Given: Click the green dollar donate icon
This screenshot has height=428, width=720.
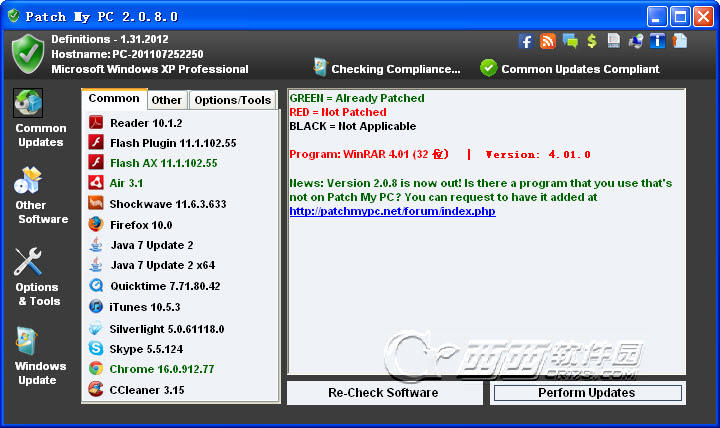Looking at the screenshot, I should [592, 41].
